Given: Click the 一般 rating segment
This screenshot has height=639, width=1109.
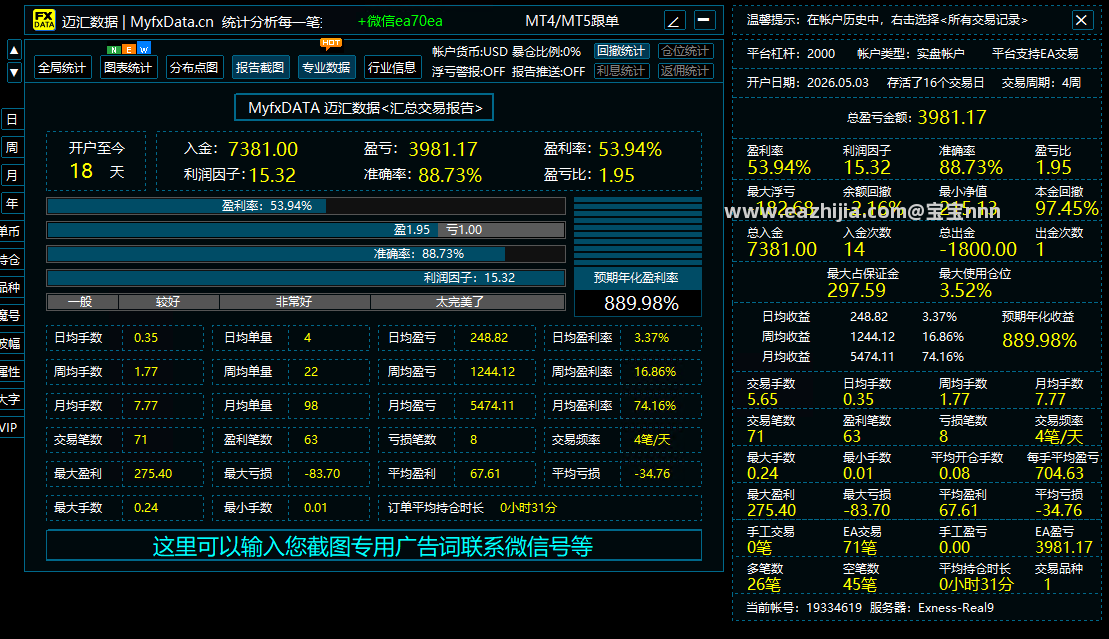Looking at the screenshot, I should coord(83,302).
